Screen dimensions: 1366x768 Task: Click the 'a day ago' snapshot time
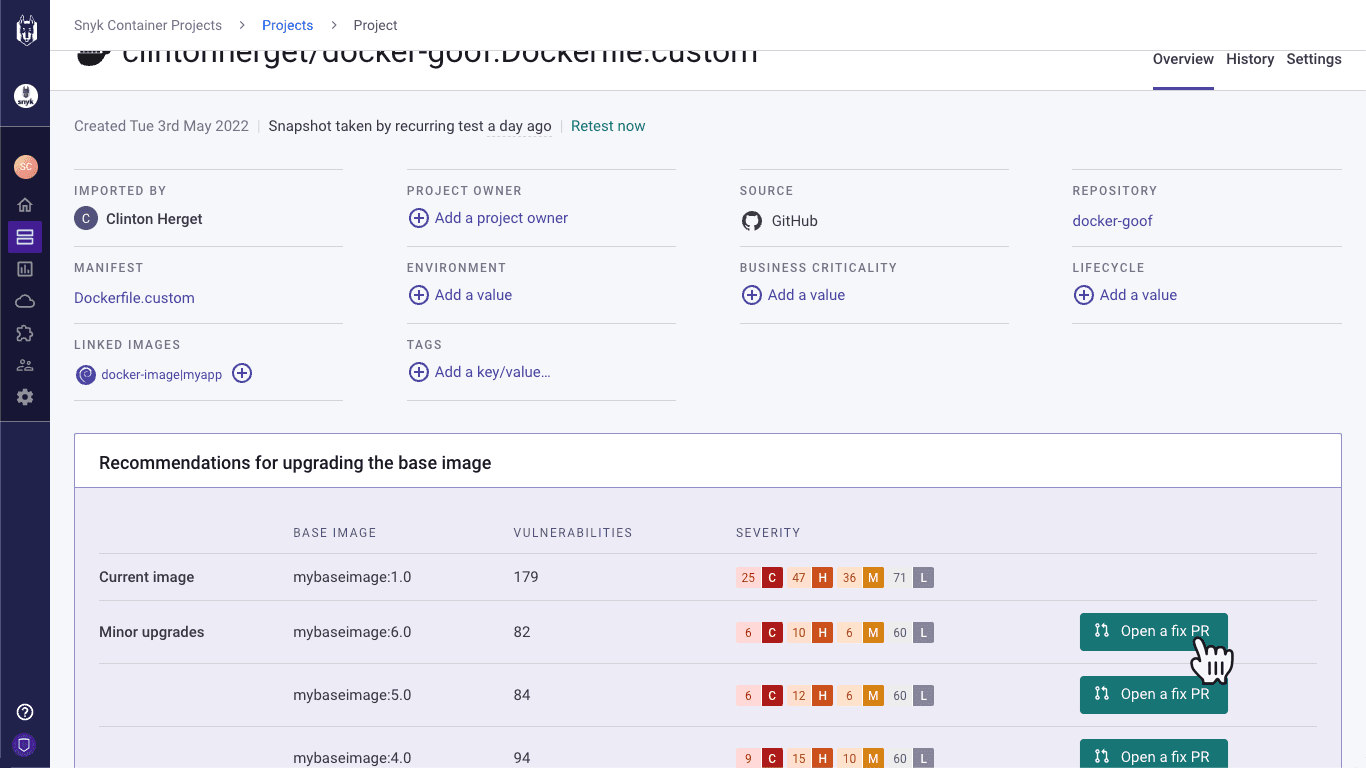(x=519, y=126)
